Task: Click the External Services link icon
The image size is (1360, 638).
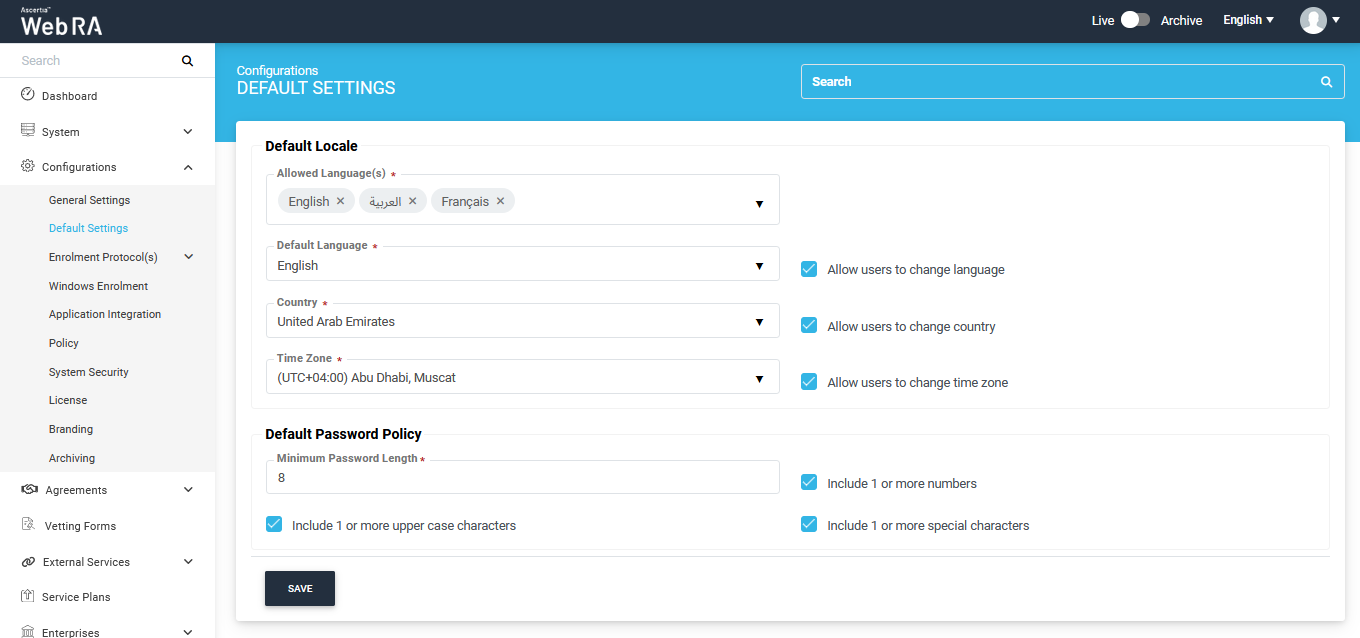Action: (x=28, y=562)
